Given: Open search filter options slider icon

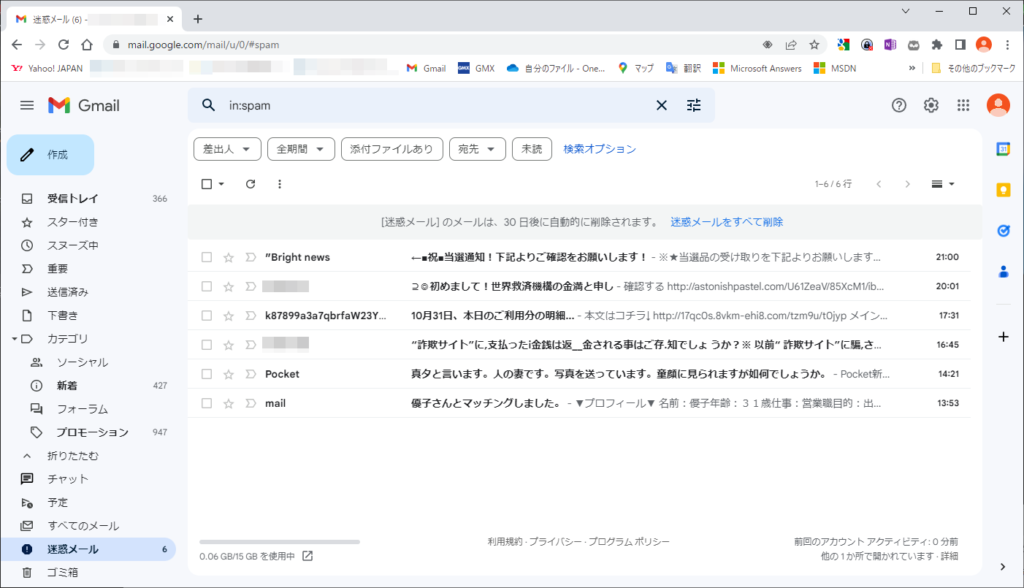Looking at the screenshot, I should coord(694,105).
